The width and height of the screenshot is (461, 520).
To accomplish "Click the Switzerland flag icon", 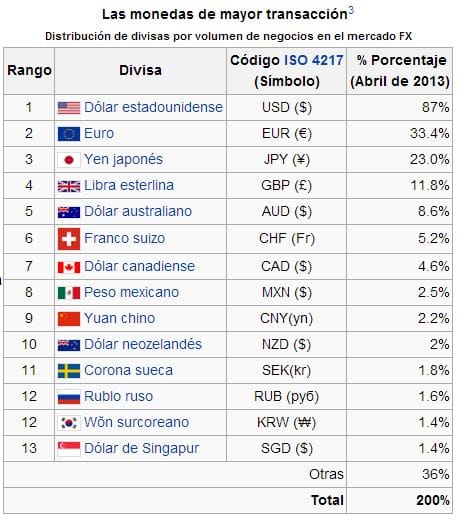I will click(x=69, y=239).
